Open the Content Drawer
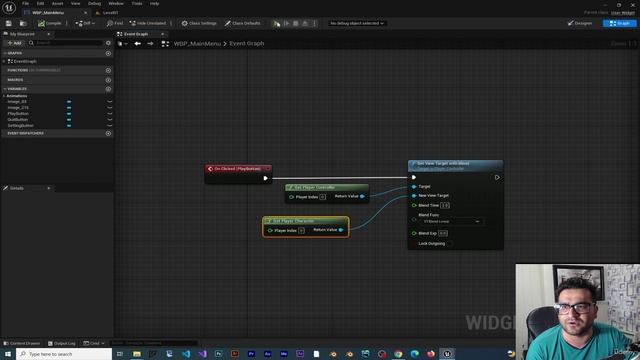The height and width of the screenshot is (360, 640). pyautogui.click(x=22, y=343)
